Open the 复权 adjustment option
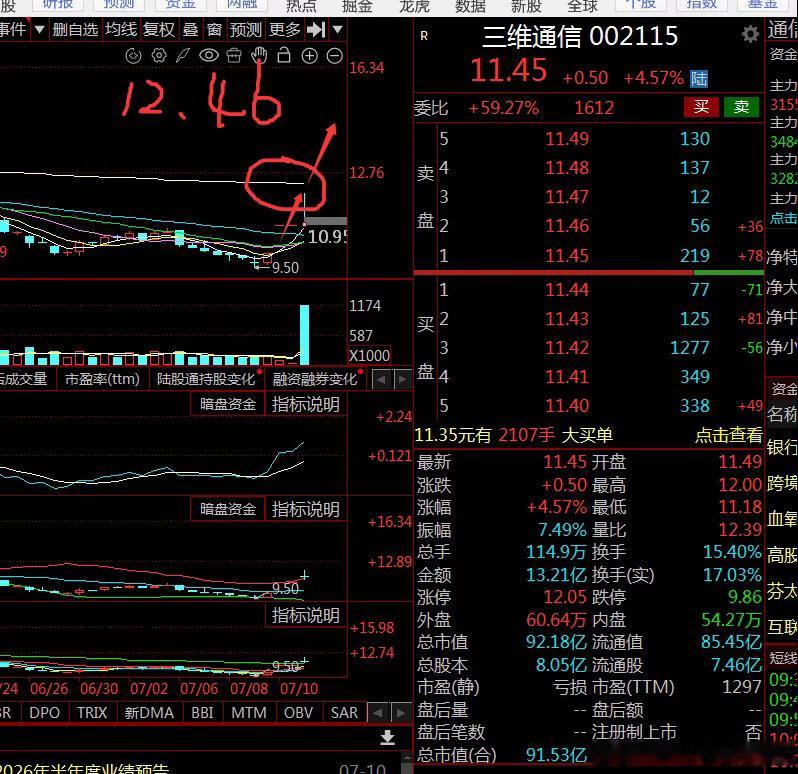The width and height of the screenshot is (798, 774). [159, 30]
